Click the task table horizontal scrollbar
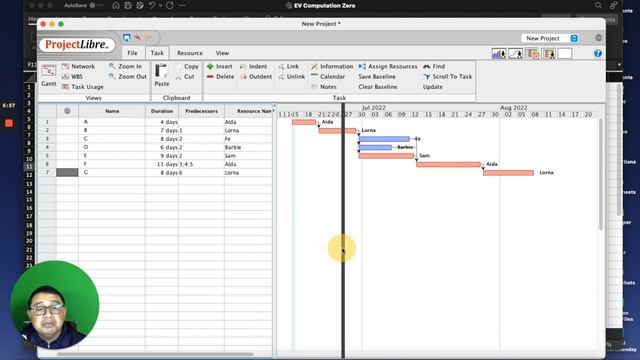The width and height of the screenshot is (640, 360). [x=155, y=354]
